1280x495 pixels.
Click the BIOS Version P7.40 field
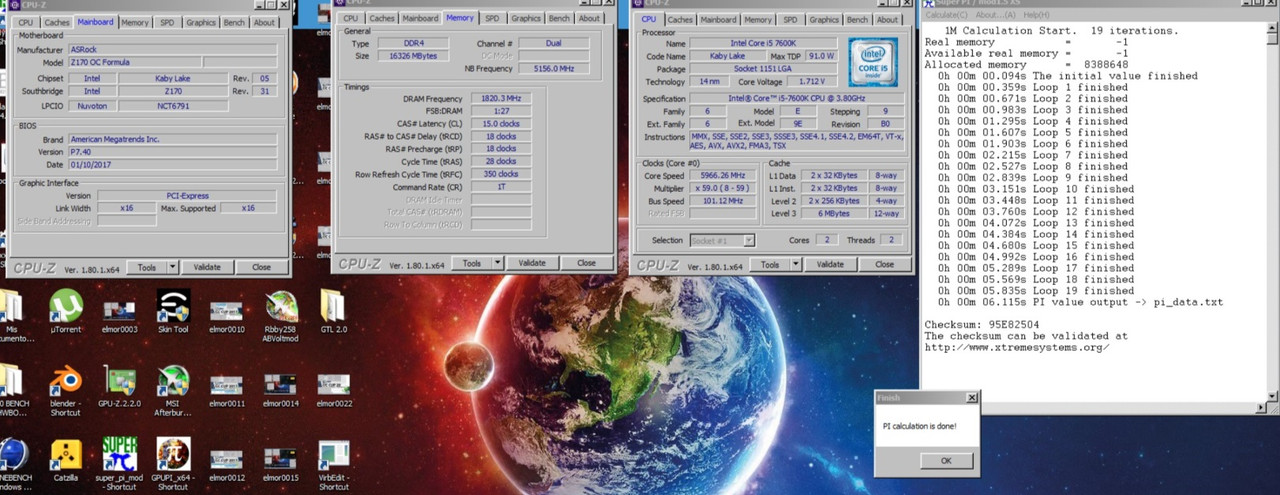173,152
